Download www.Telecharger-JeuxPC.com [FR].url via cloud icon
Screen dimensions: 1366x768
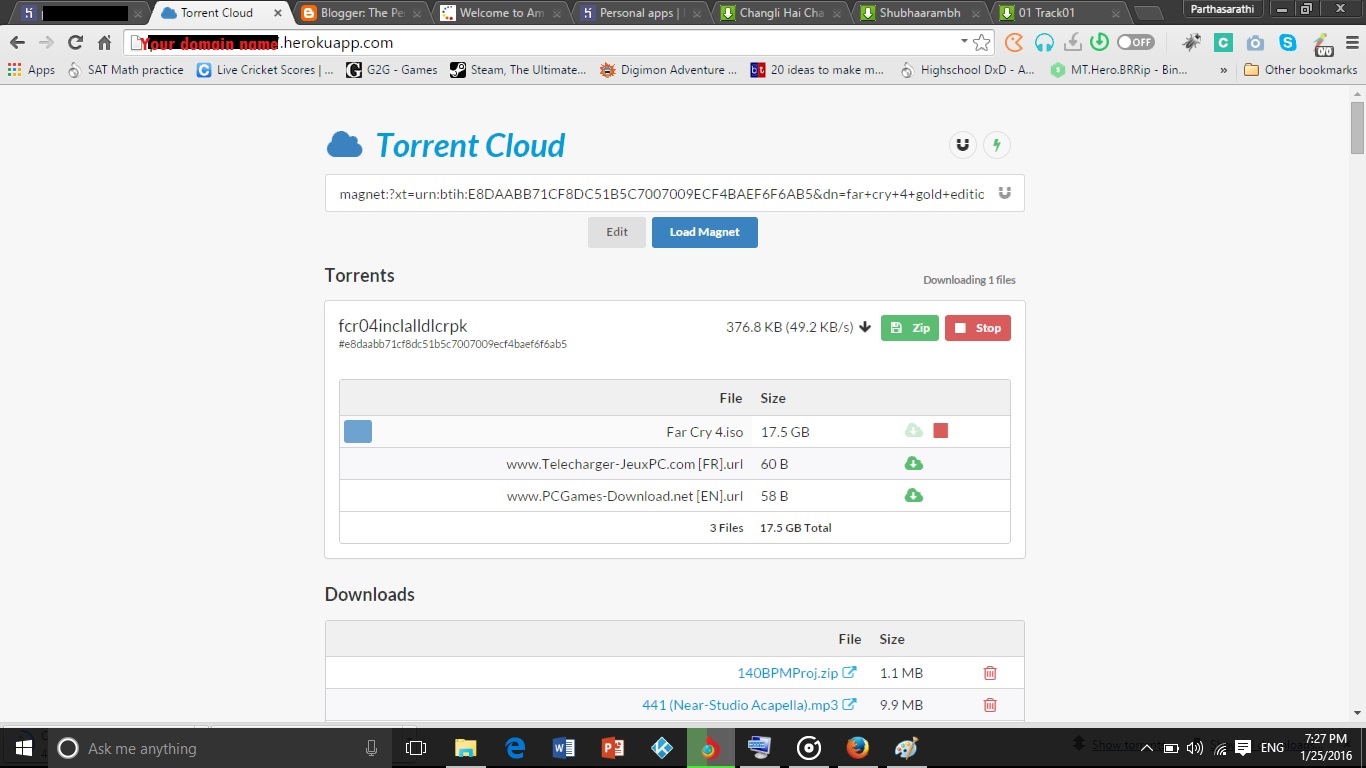point(914,463)
